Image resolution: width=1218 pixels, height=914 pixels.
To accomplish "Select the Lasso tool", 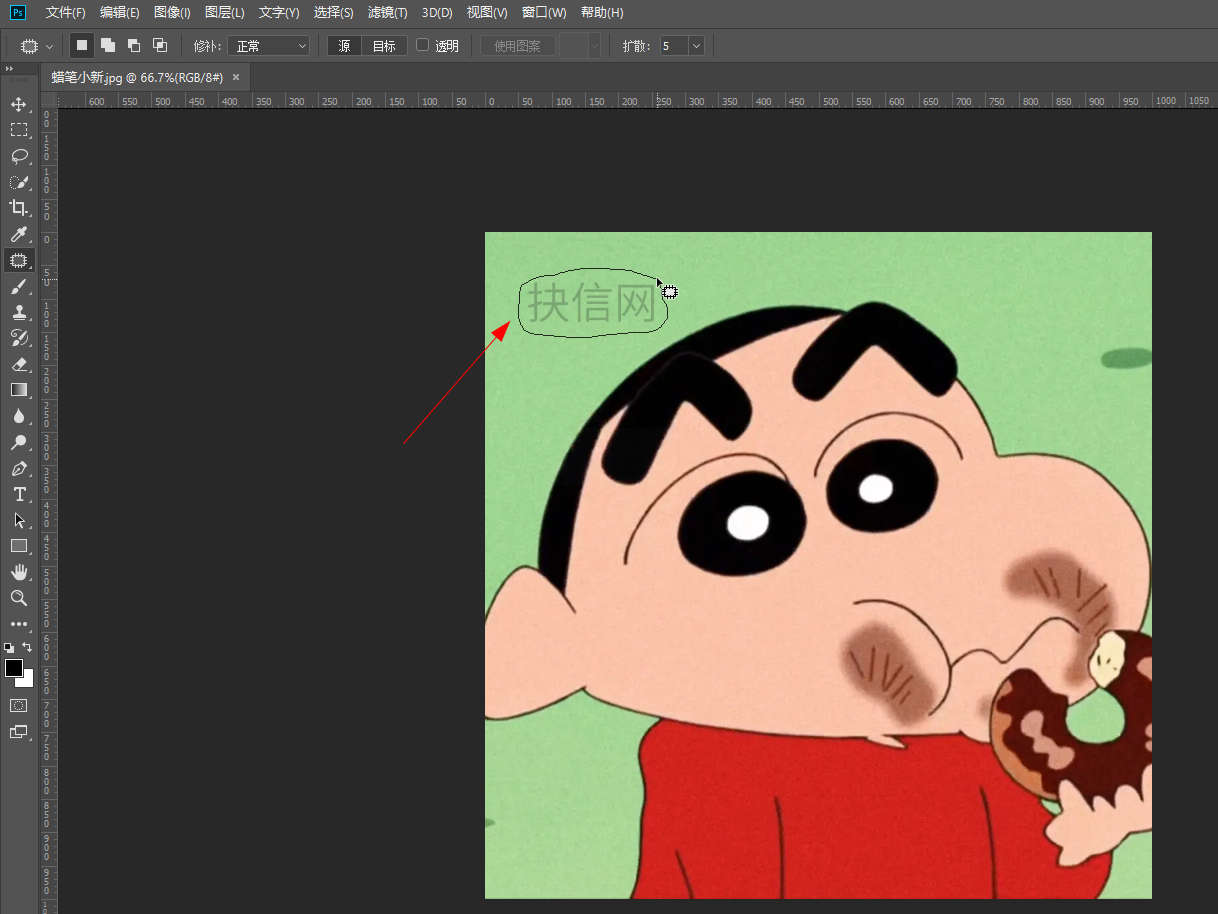I will pyautogui.click(x=18, y=156).
